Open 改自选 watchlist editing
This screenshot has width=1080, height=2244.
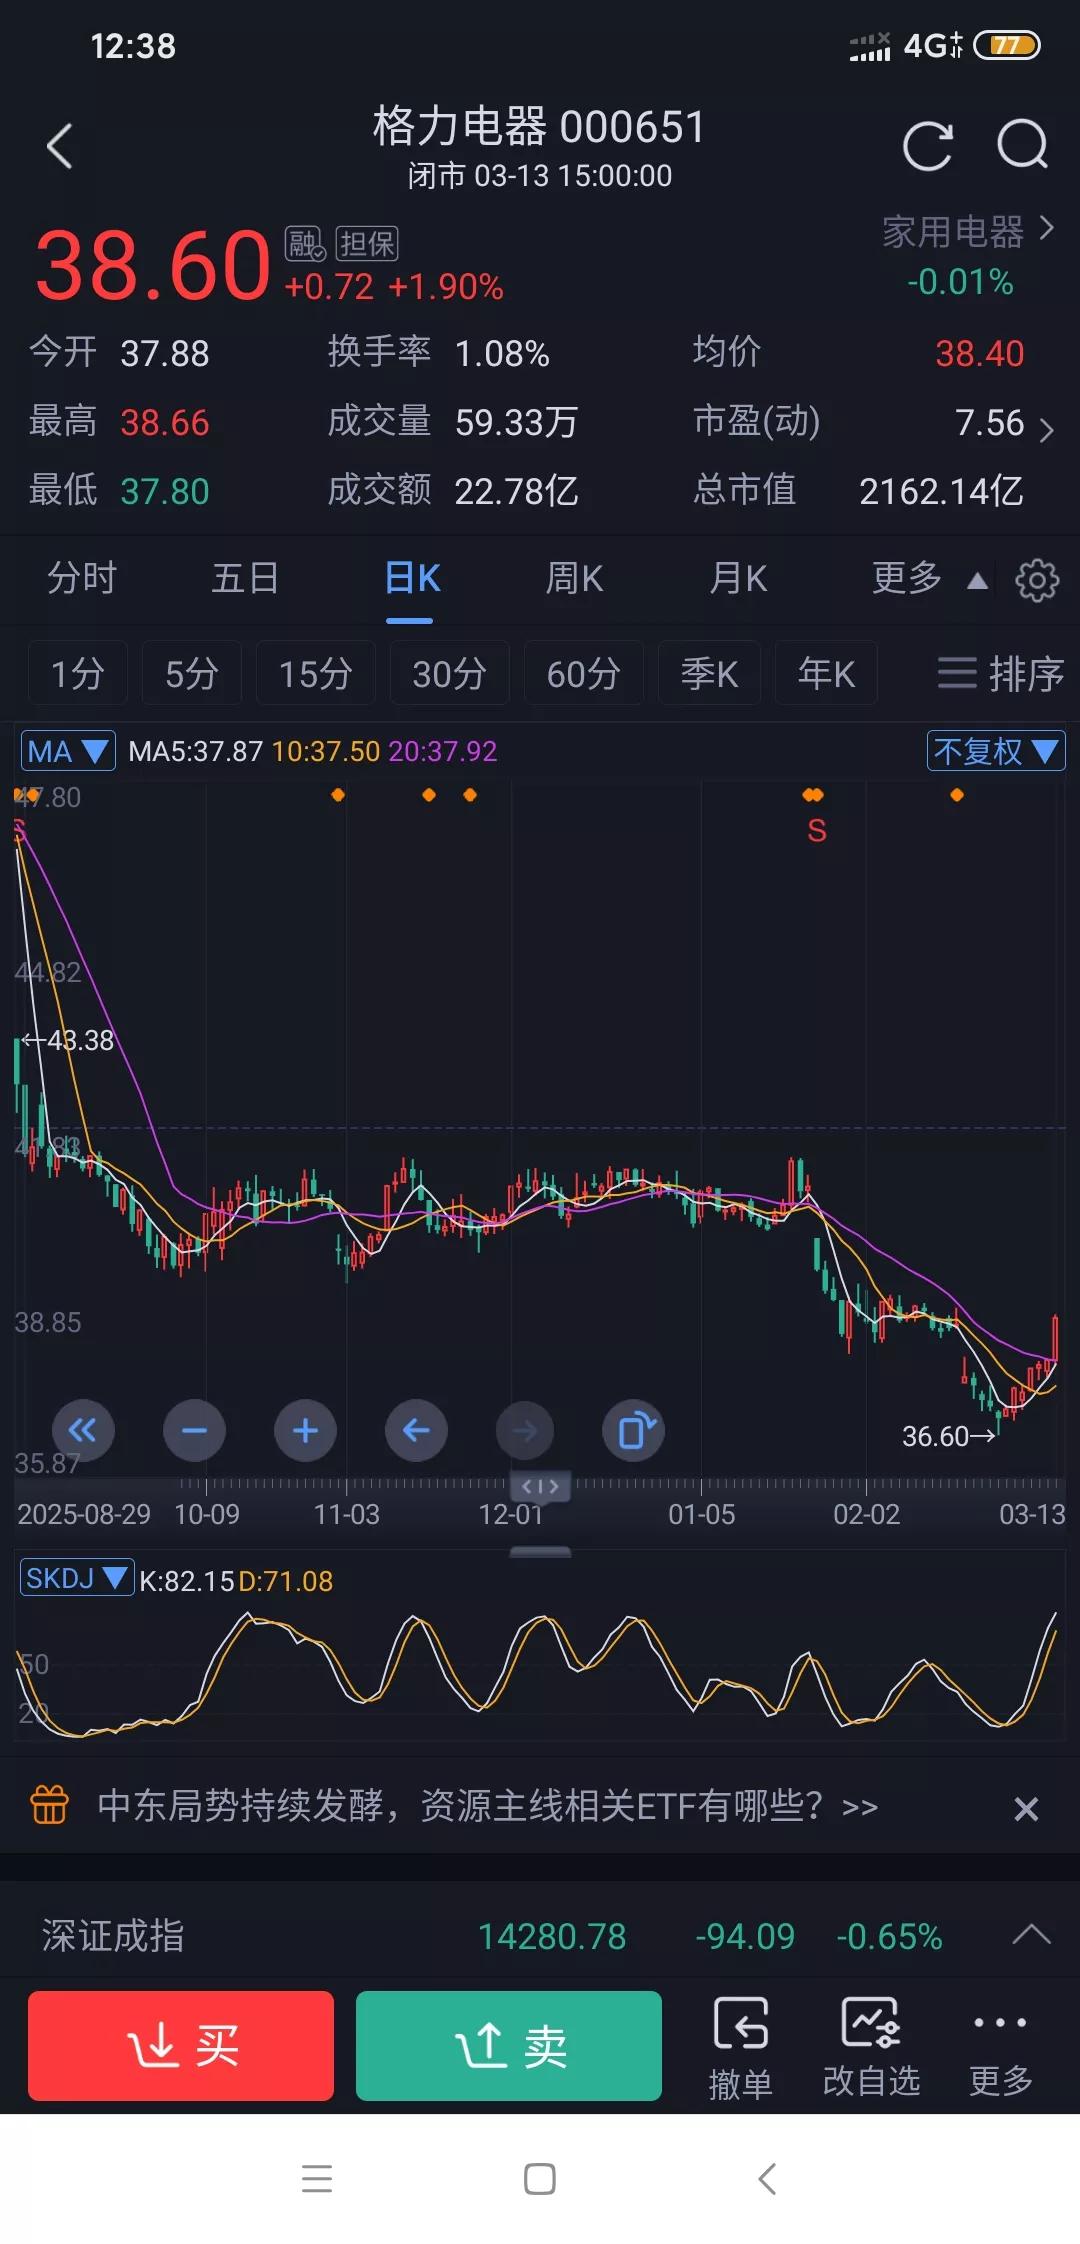[871, 2047]
